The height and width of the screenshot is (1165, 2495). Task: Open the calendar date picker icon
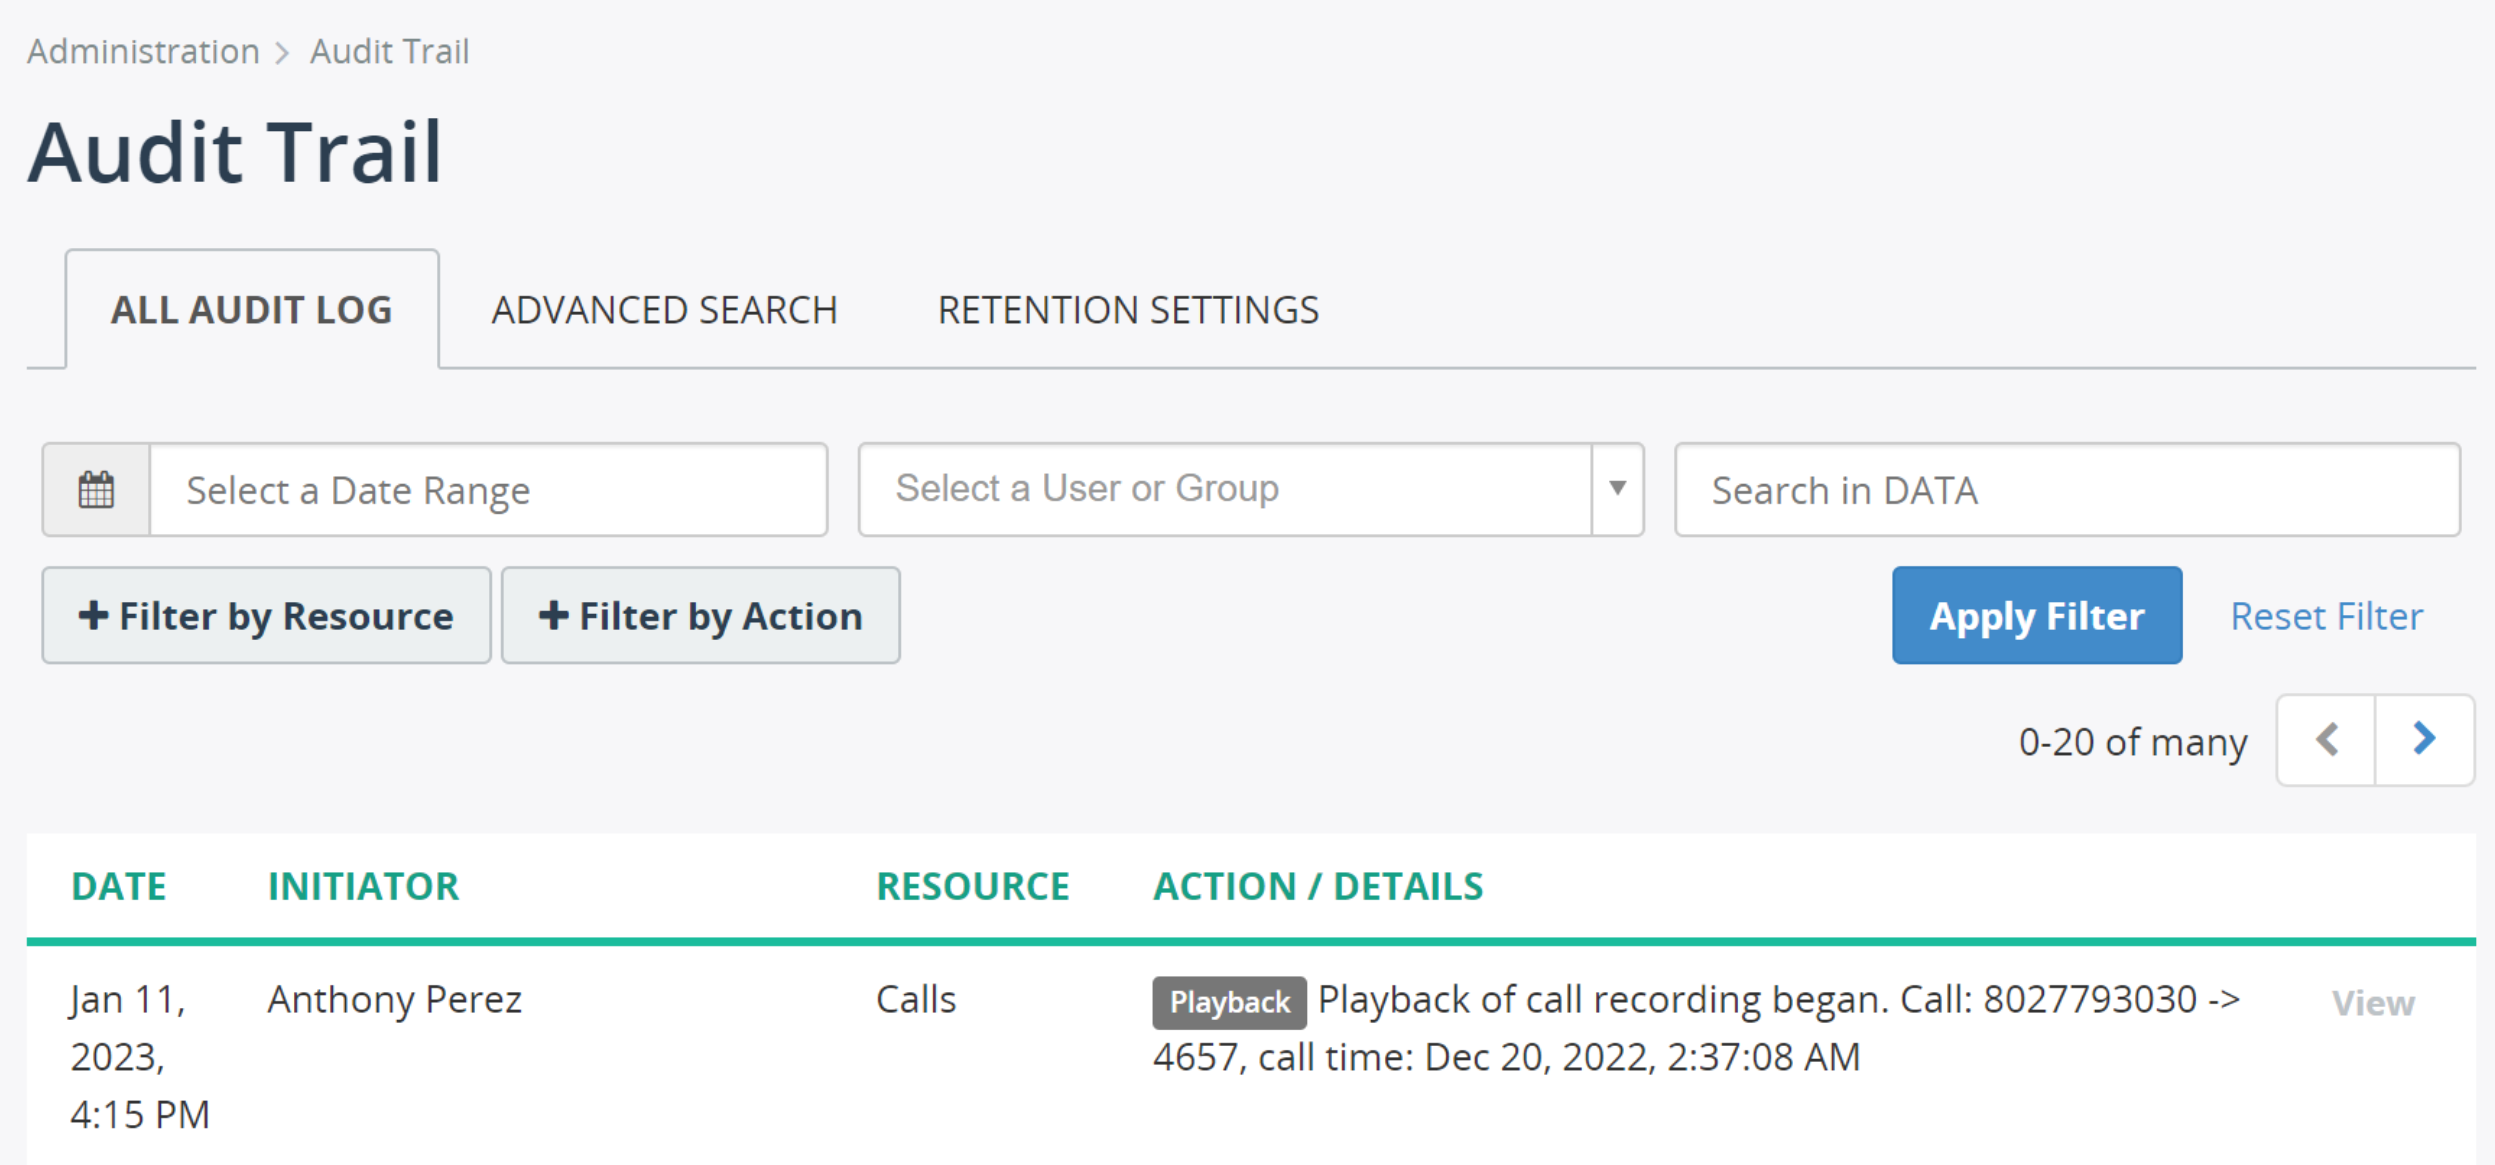(96, 490)
